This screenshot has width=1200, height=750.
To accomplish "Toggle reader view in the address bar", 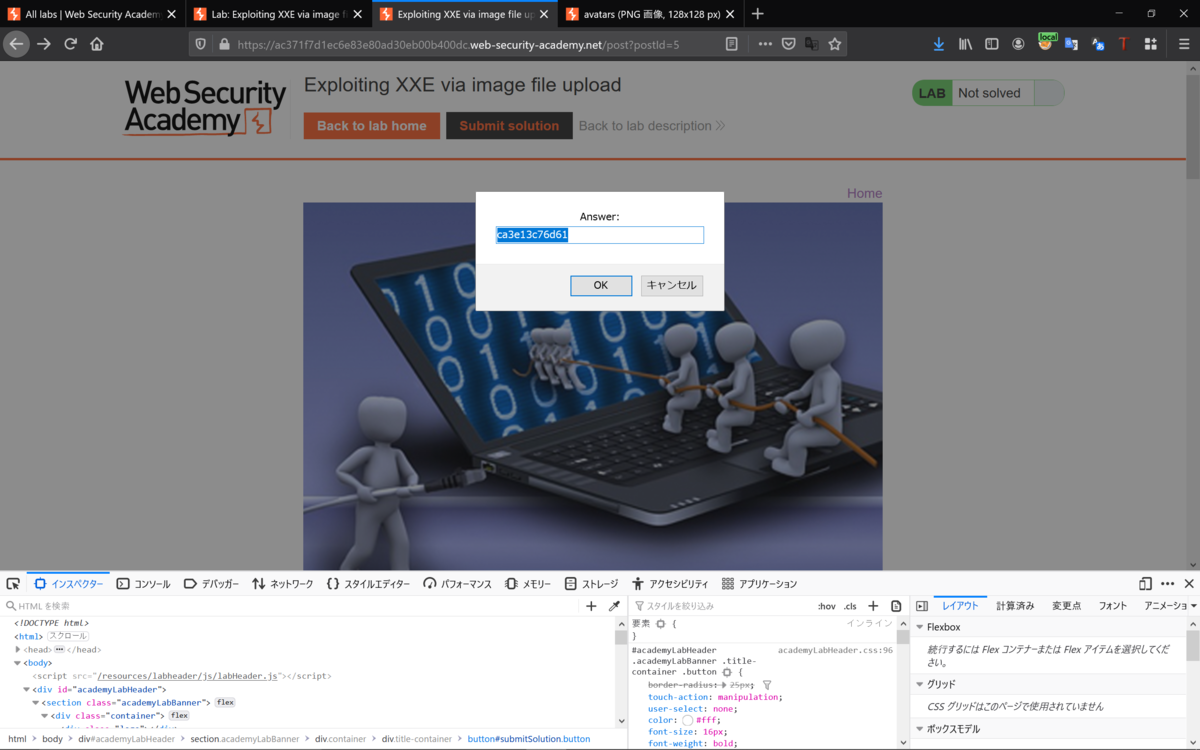I will [732, 44].
